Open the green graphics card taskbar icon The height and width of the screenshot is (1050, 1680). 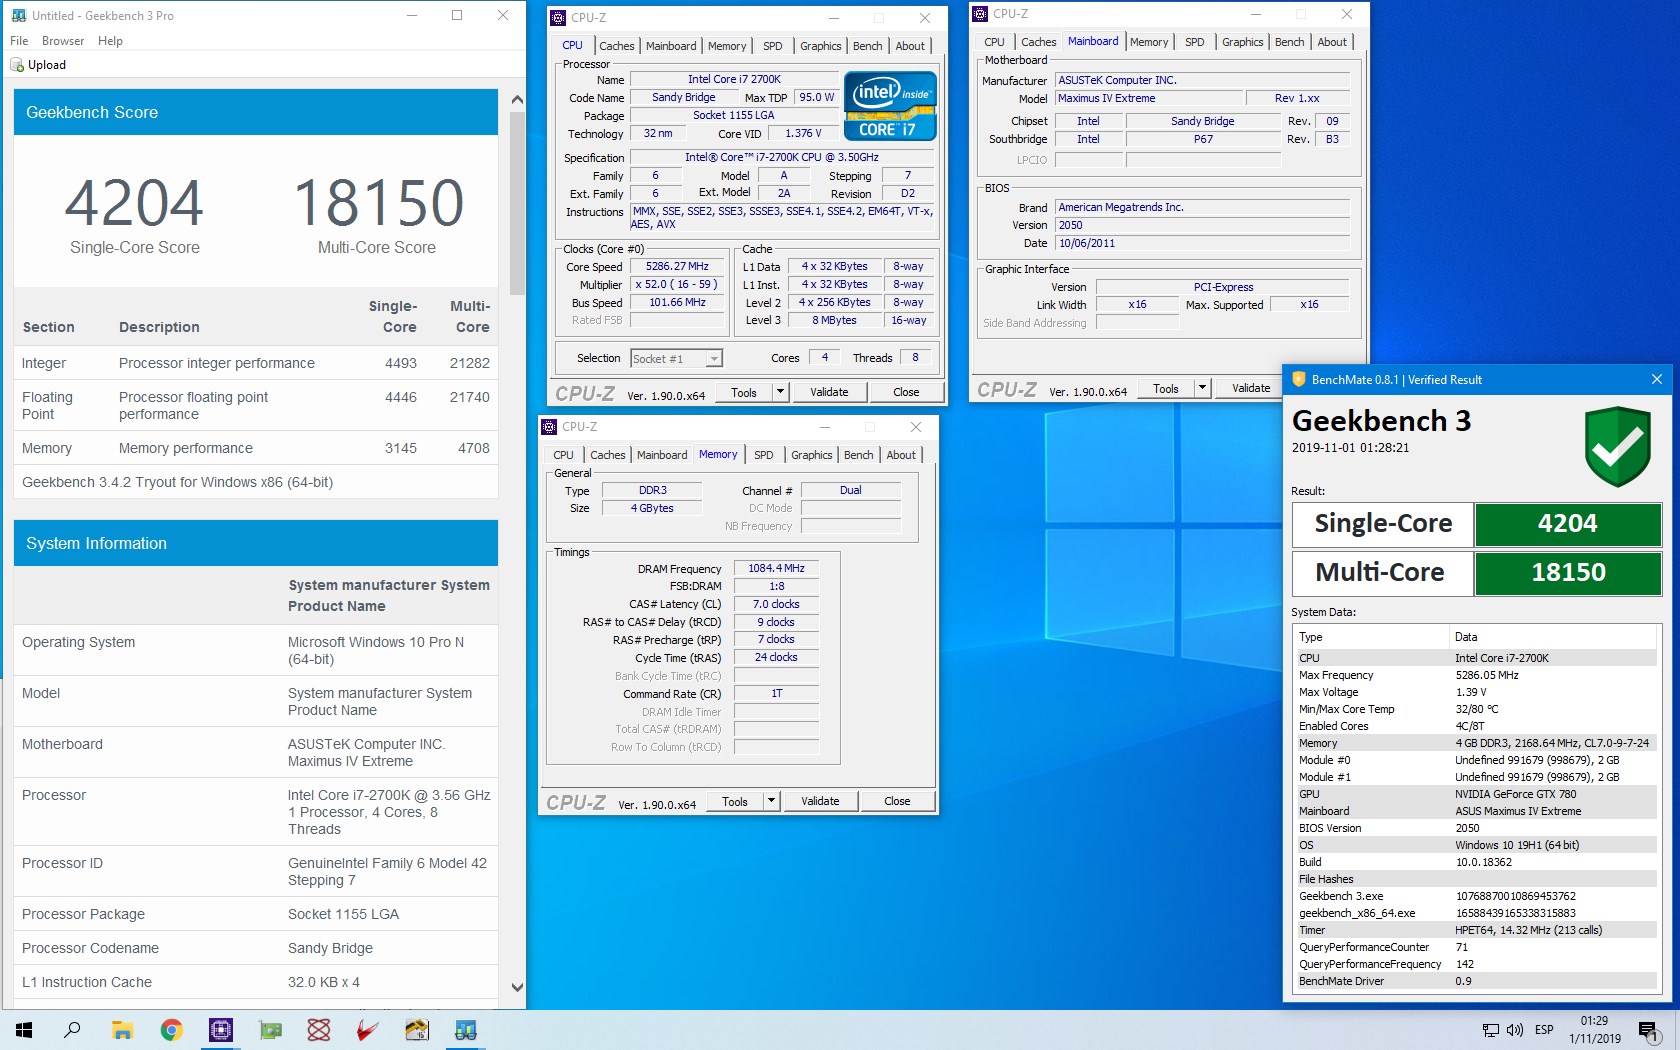pos(270,1029)
